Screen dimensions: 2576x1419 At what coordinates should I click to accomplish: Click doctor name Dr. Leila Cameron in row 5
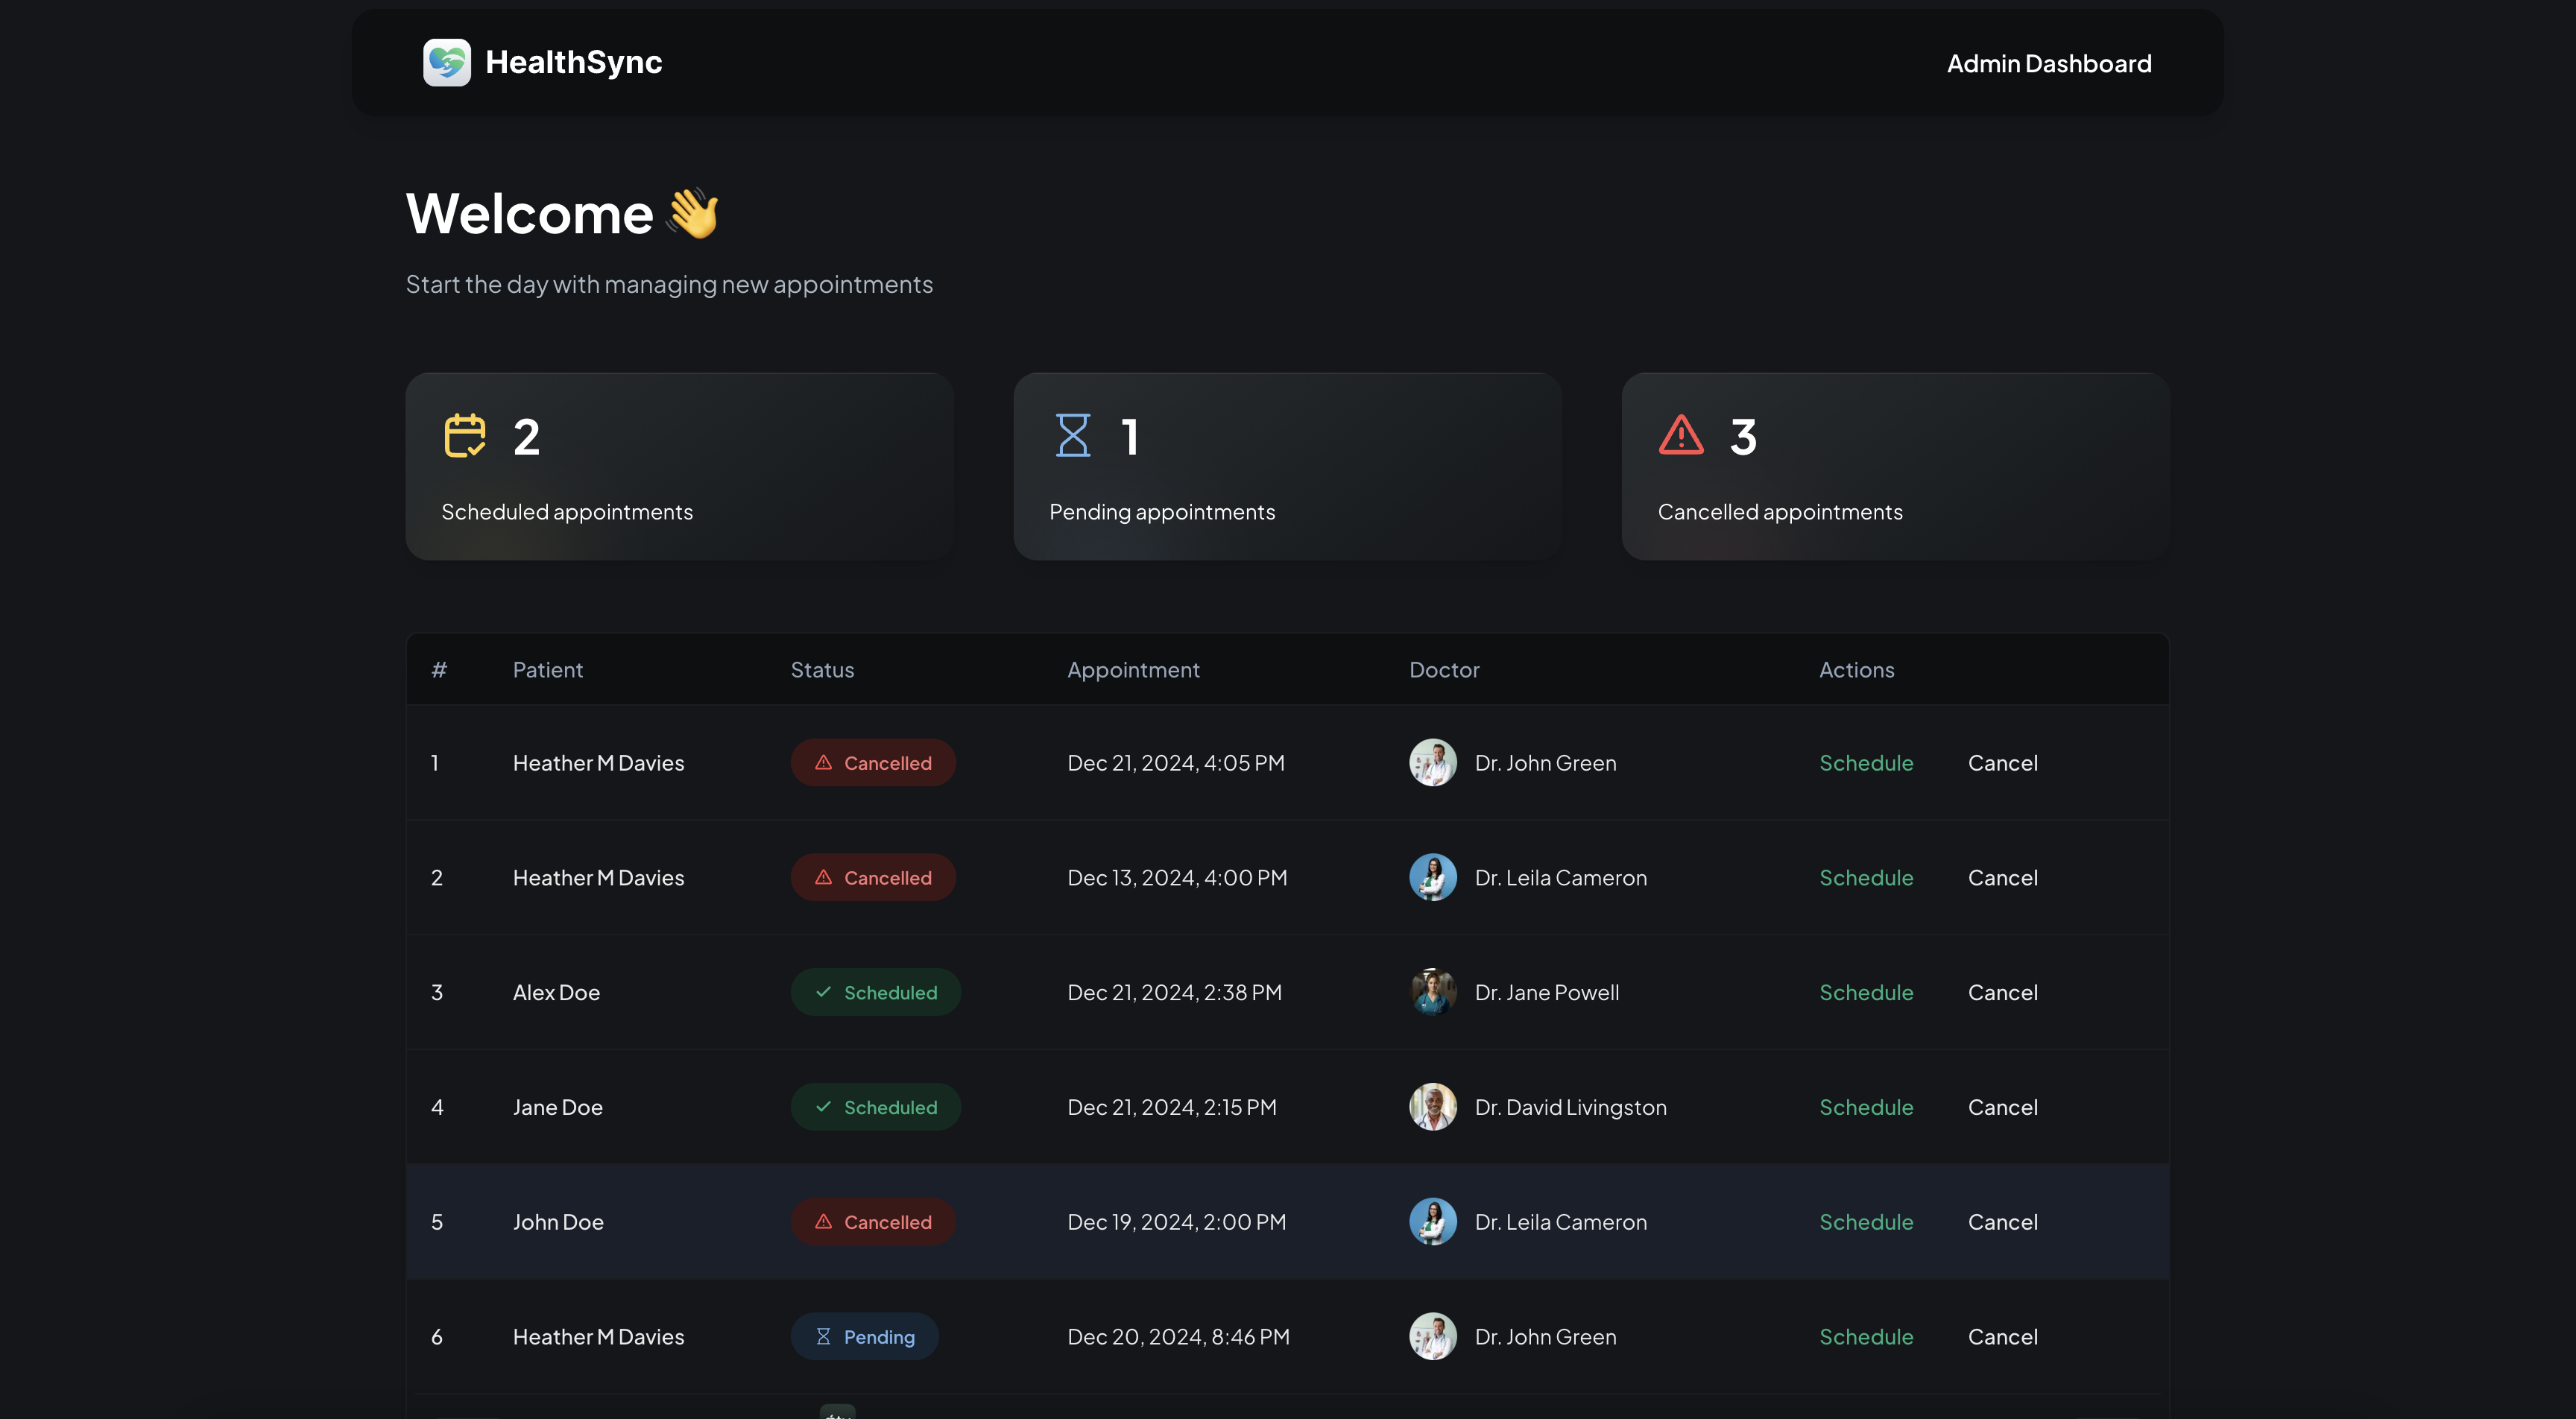1560,1221
